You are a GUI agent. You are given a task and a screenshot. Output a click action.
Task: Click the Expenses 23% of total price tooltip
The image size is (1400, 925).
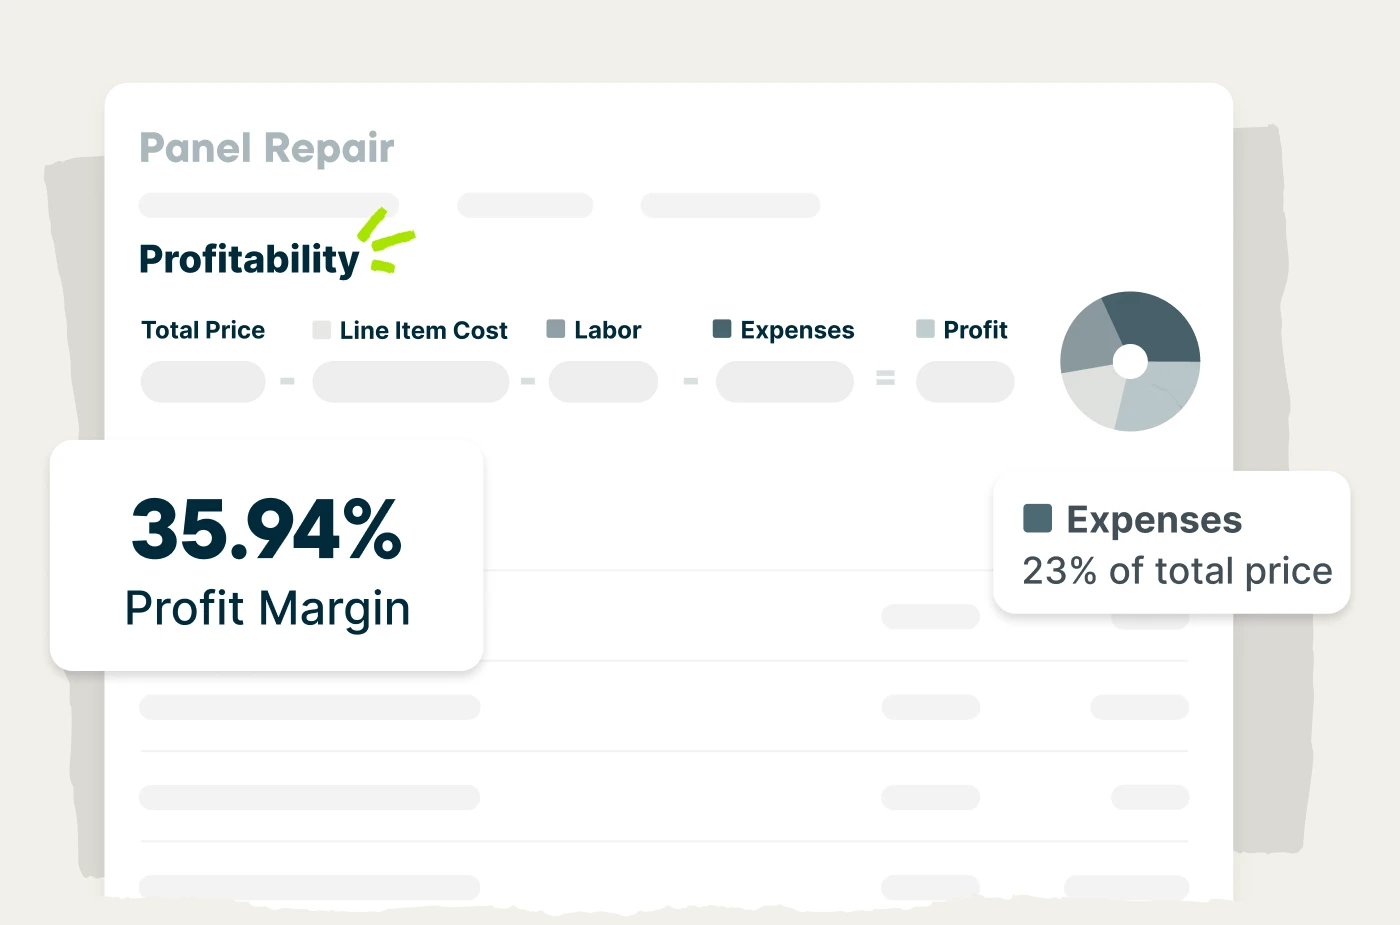[x=1171, y=543]
